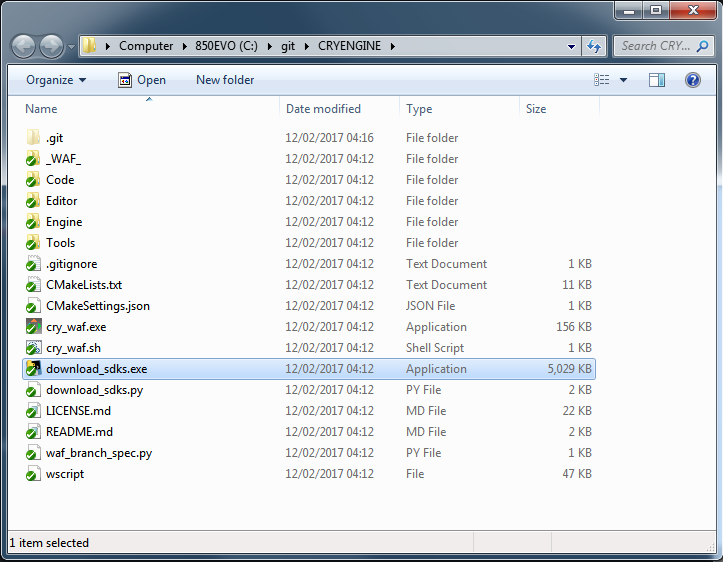Screen dimensions: 723x562
Task: Refresh the CRYENGINE folder listing
Action: (x=593, y=46)
